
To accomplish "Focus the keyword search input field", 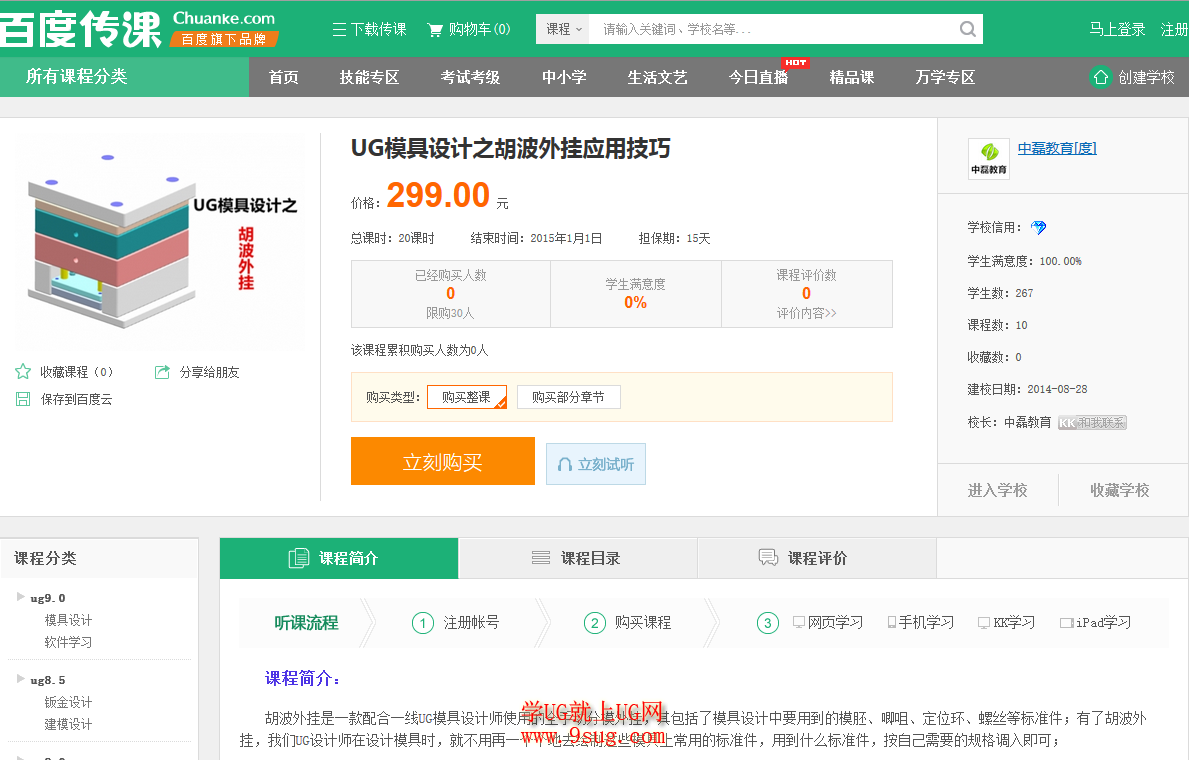I will [773, 29].
